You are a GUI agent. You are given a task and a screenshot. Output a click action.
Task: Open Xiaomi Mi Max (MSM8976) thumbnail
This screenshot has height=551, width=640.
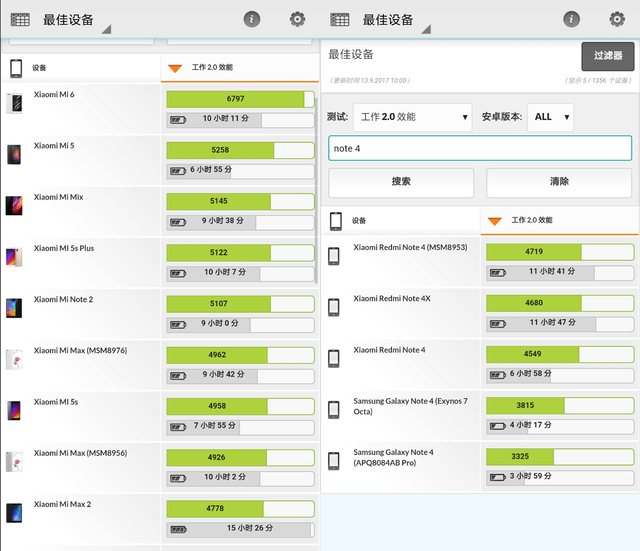pos(14,359)
